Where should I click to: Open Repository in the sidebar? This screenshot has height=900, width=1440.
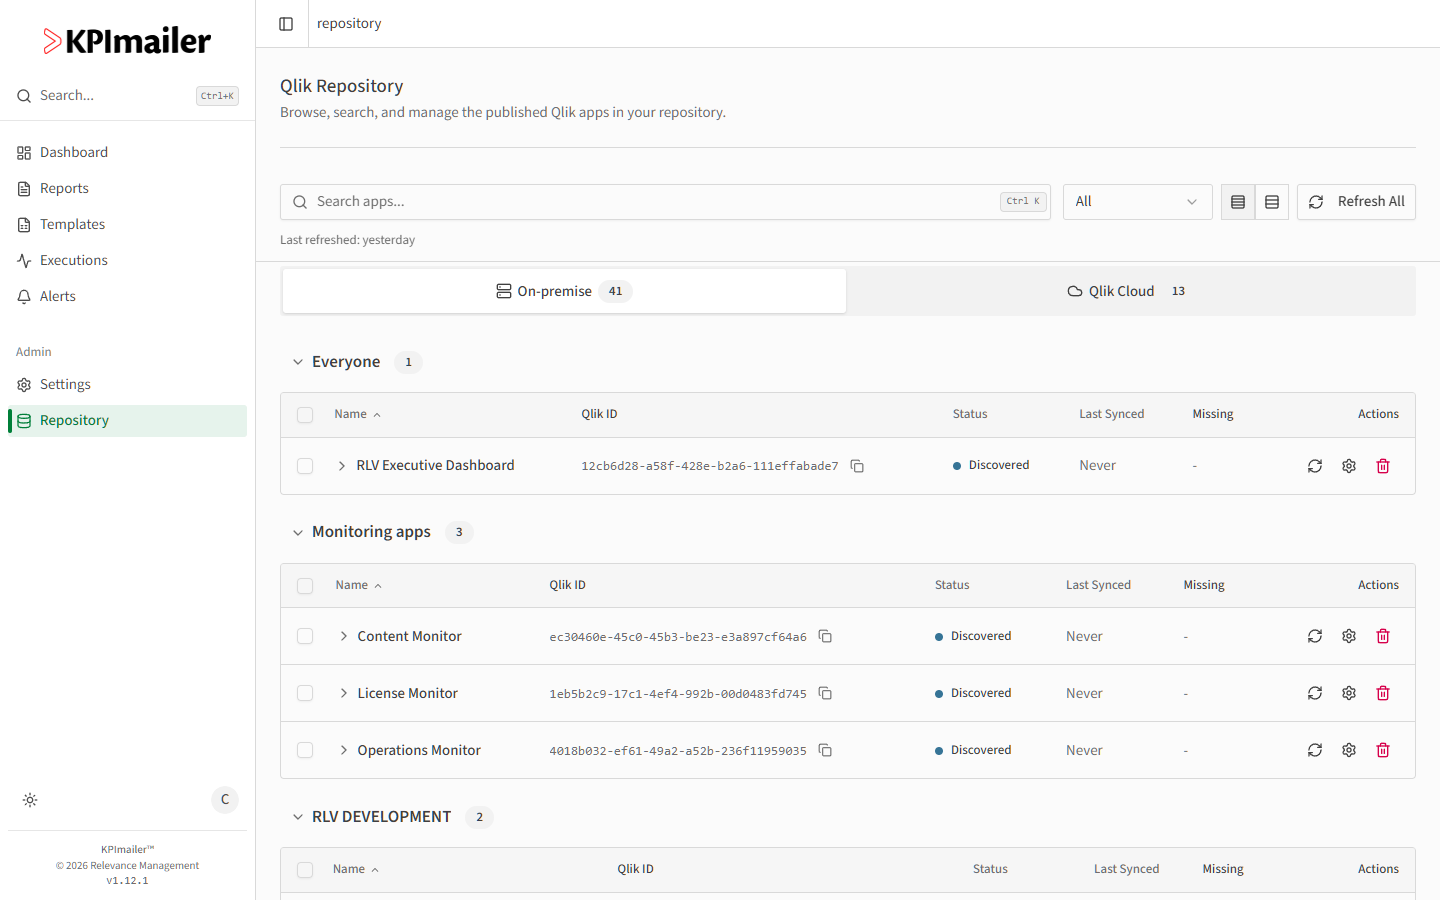click(127, 420)
